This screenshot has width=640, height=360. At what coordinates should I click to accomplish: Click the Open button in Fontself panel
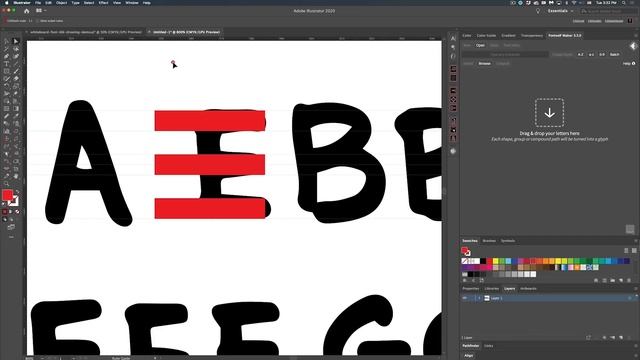[x=480, y=45]
